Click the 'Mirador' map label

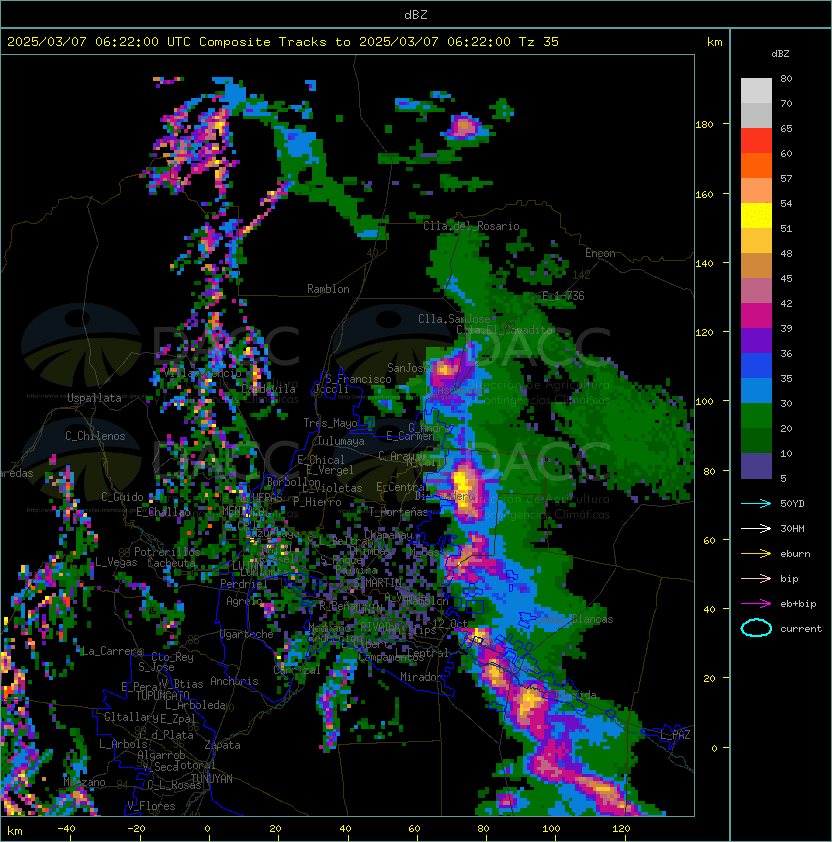click(x=421, y=677)
